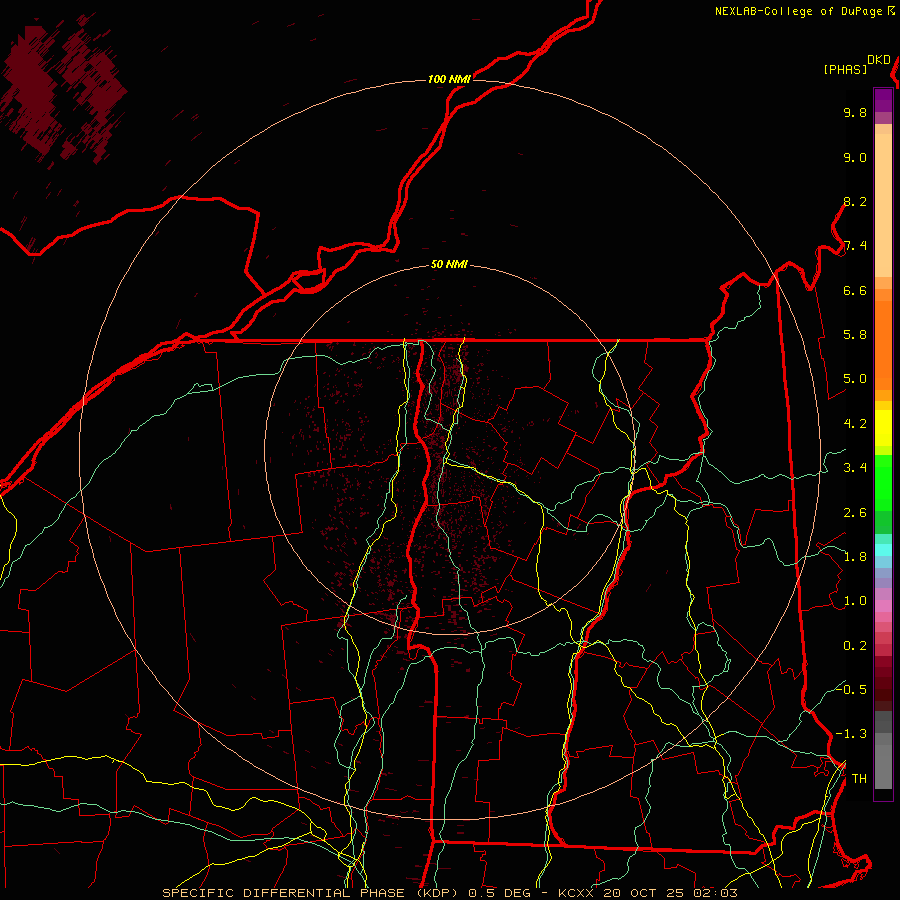
Task: Click the 5.8 legend value
Action: pos(855,335)
